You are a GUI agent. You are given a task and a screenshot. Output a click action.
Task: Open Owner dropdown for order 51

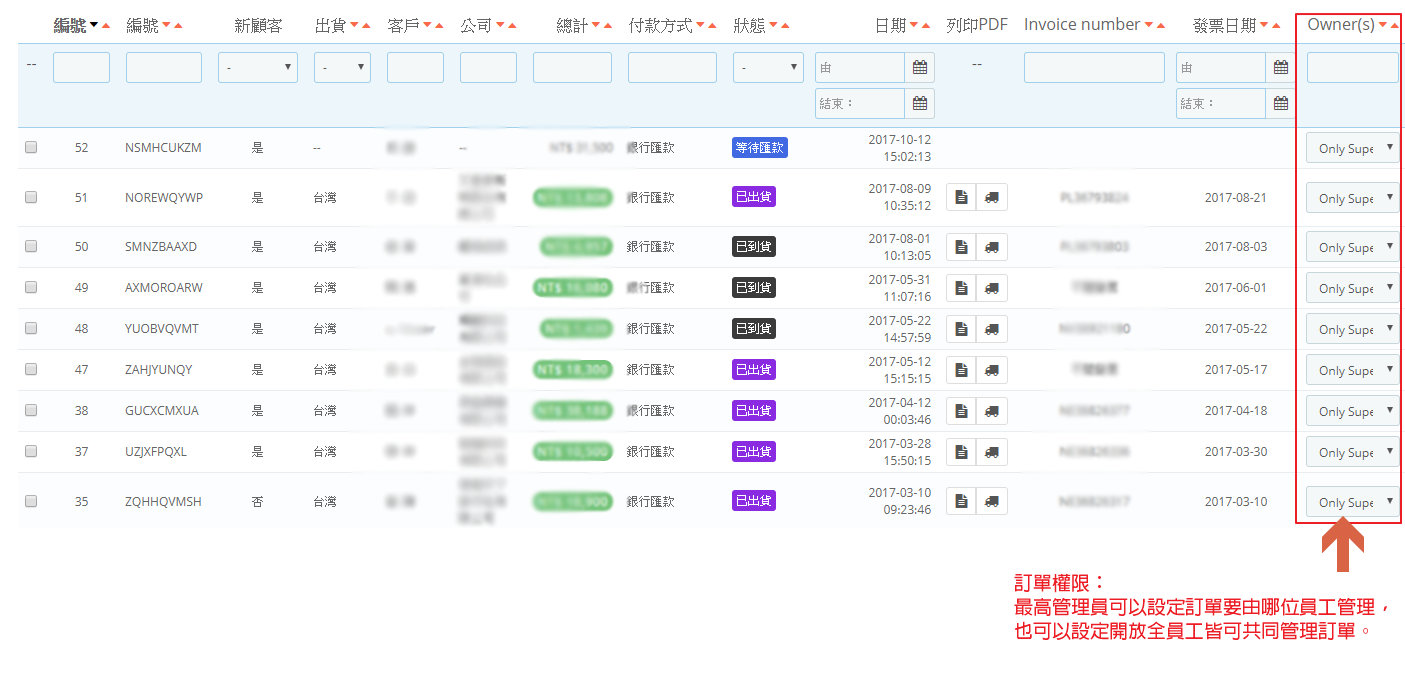tap(1352, 198)
